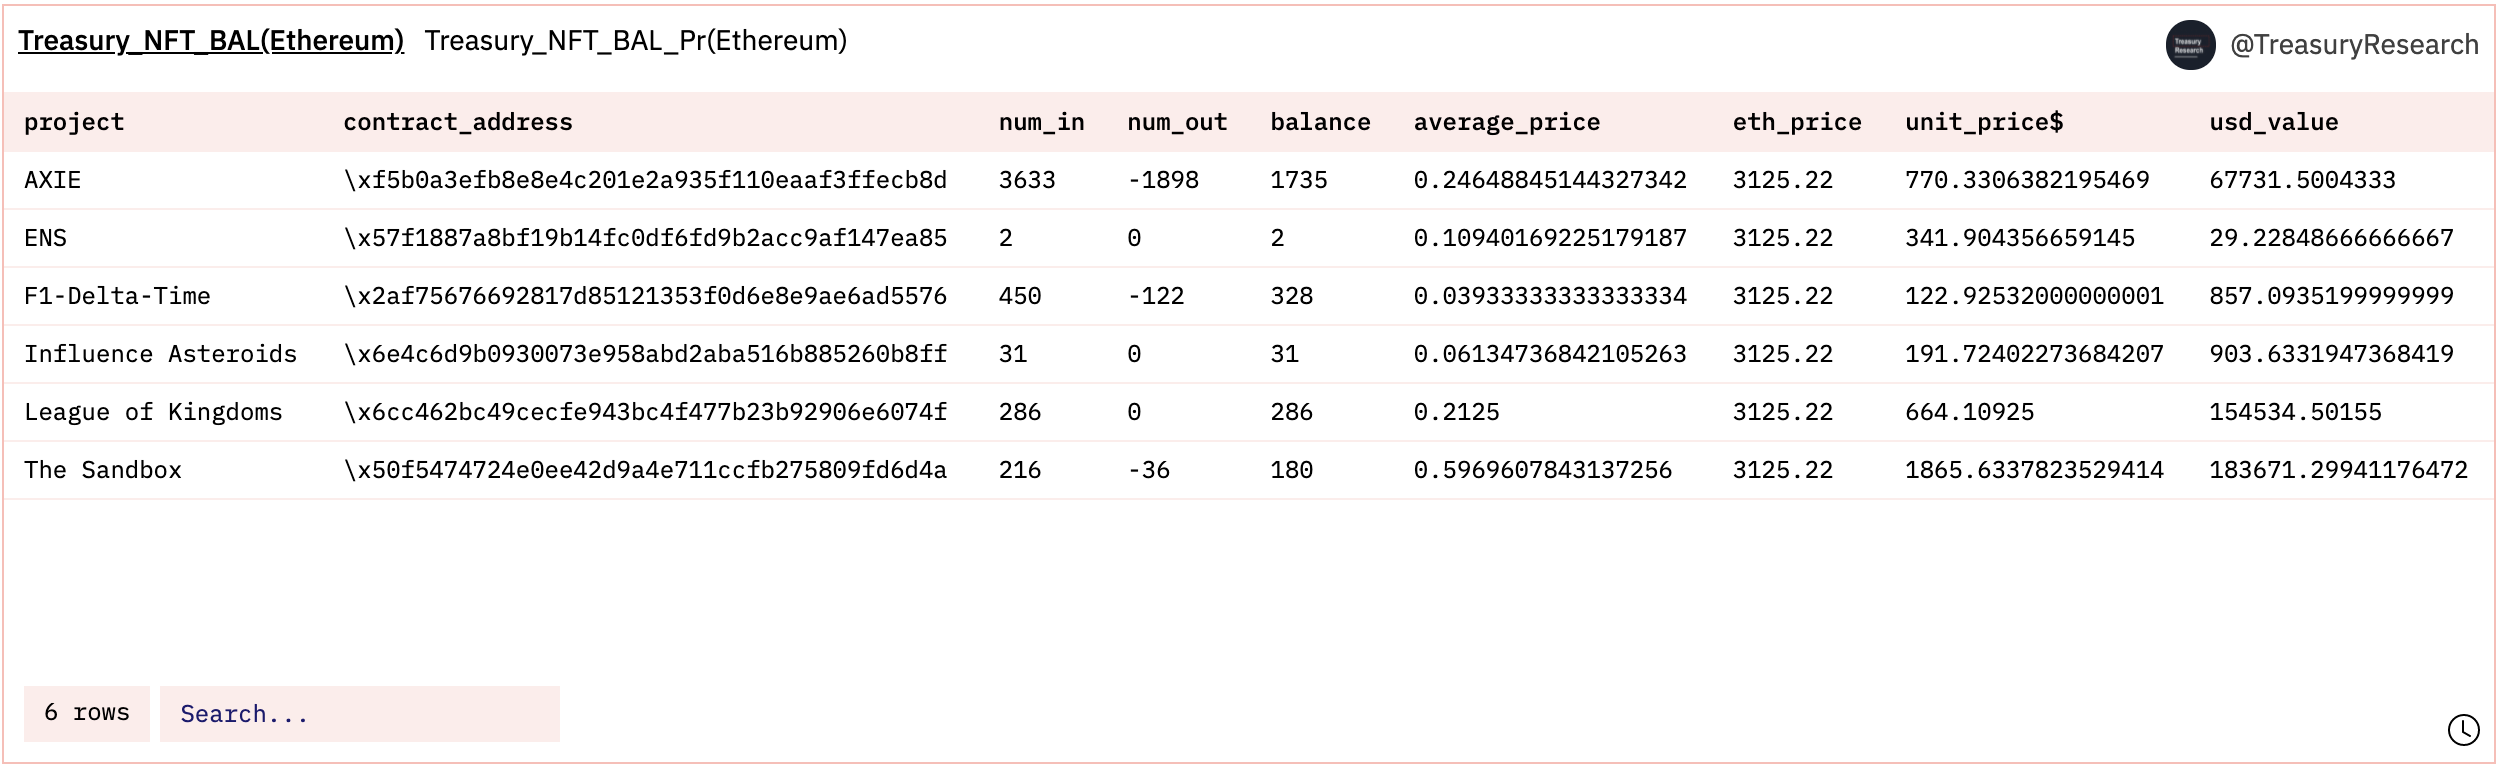Click usd value 67731.5004333

click(2303, 180)
